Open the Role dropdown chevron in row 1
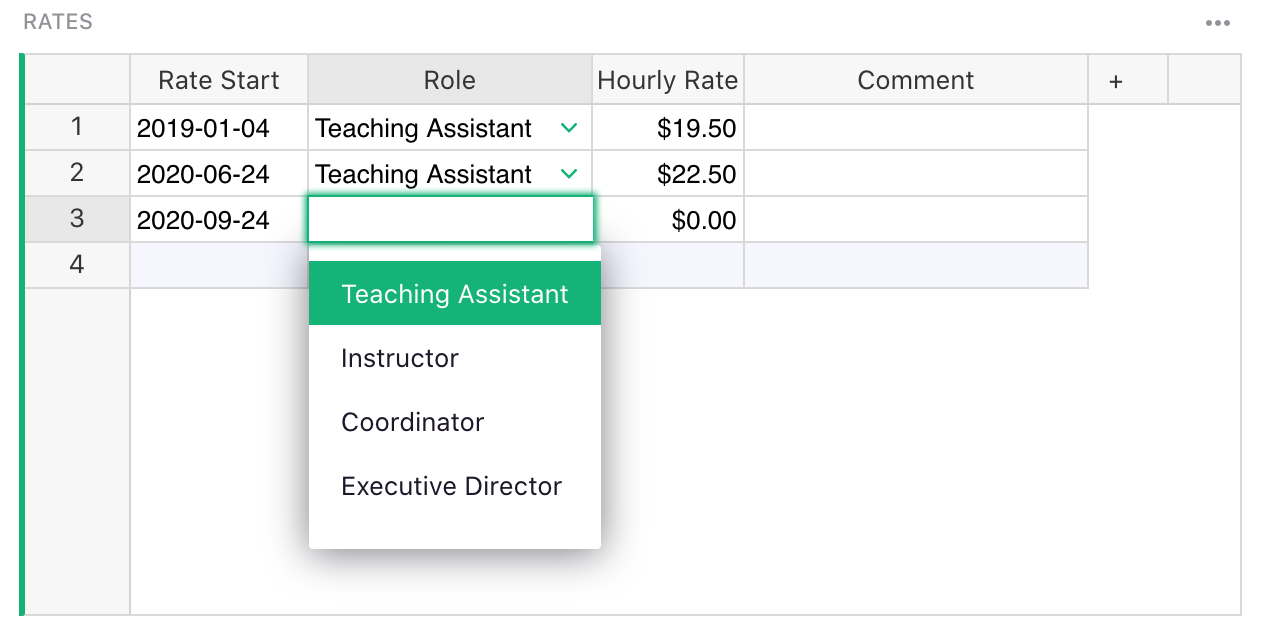Screen dimensions: 1268x632 point(568,128)
